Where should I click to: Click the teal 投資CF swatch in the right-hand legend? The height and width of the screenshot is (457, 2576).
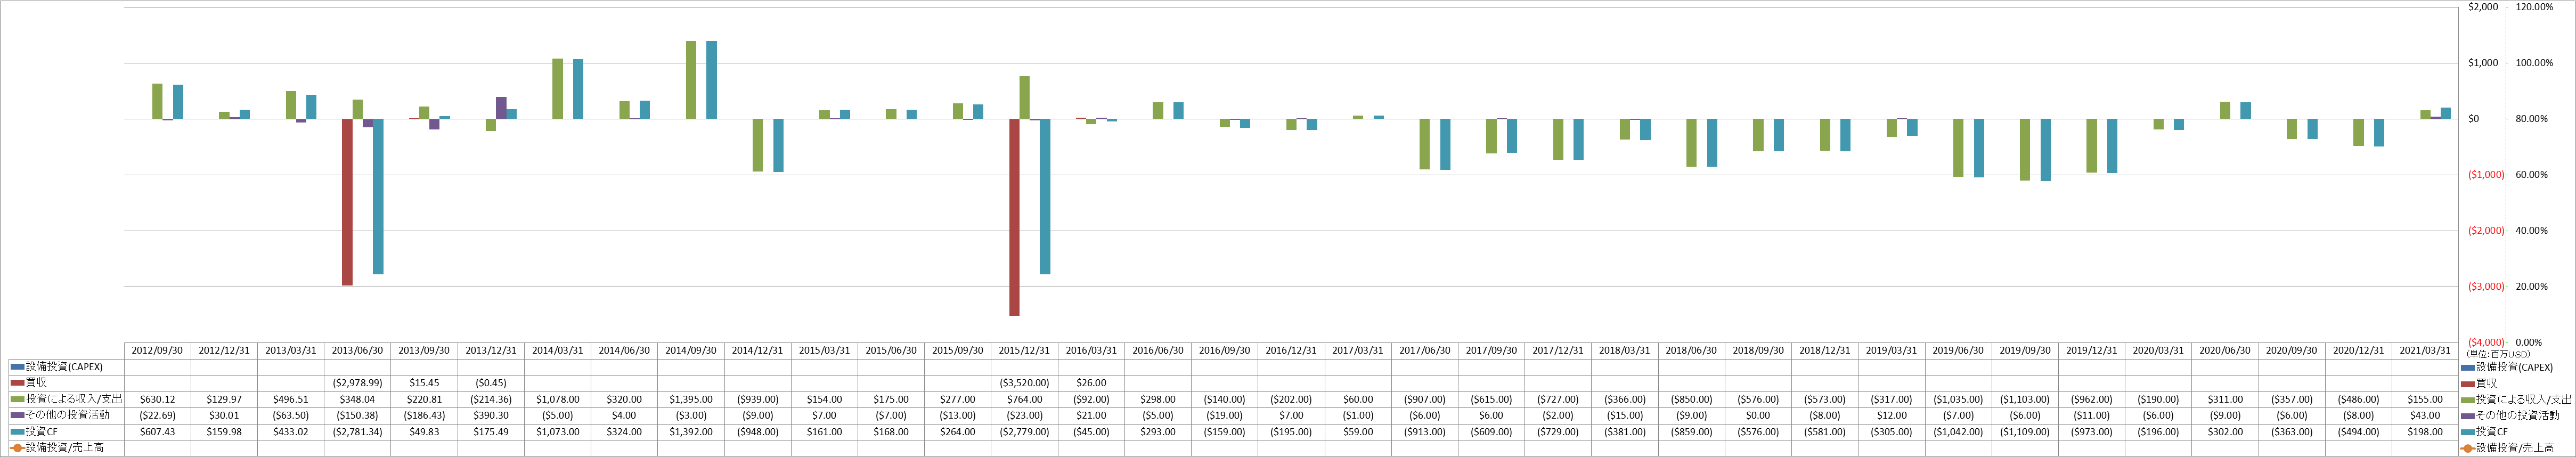[x=2468, y=432]
